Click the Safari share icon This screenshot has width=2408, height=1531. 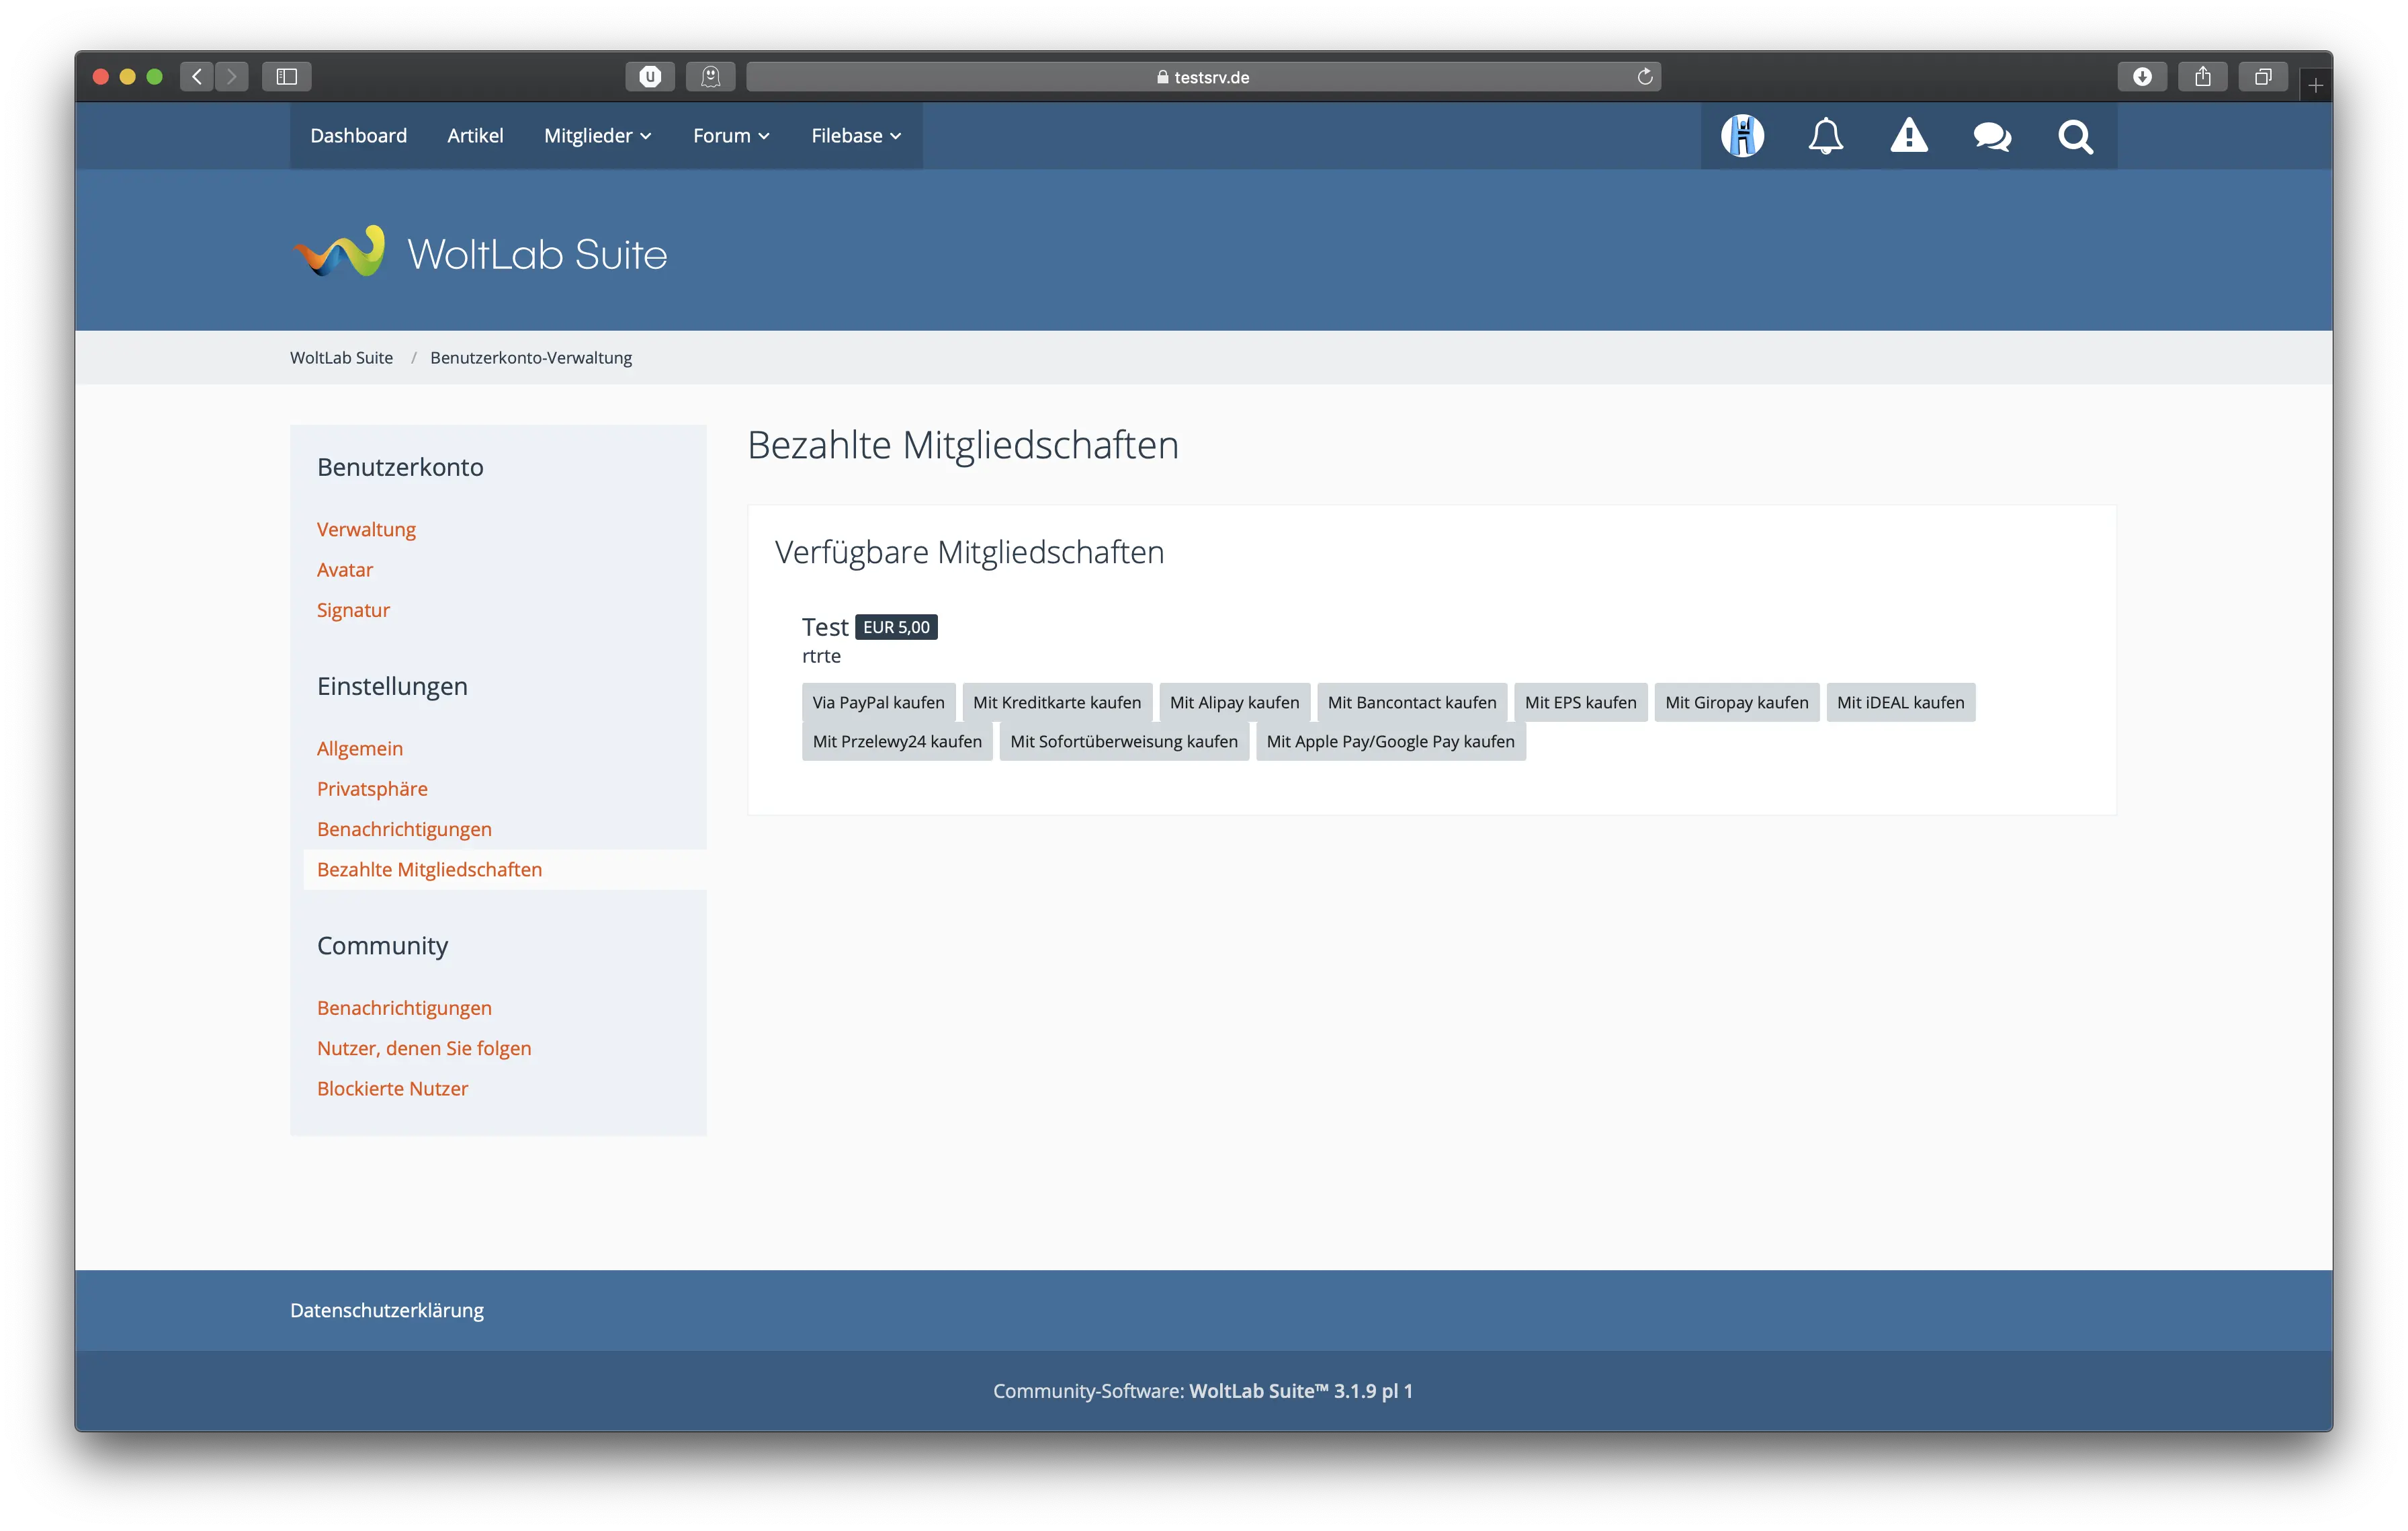click(2202, 77)
